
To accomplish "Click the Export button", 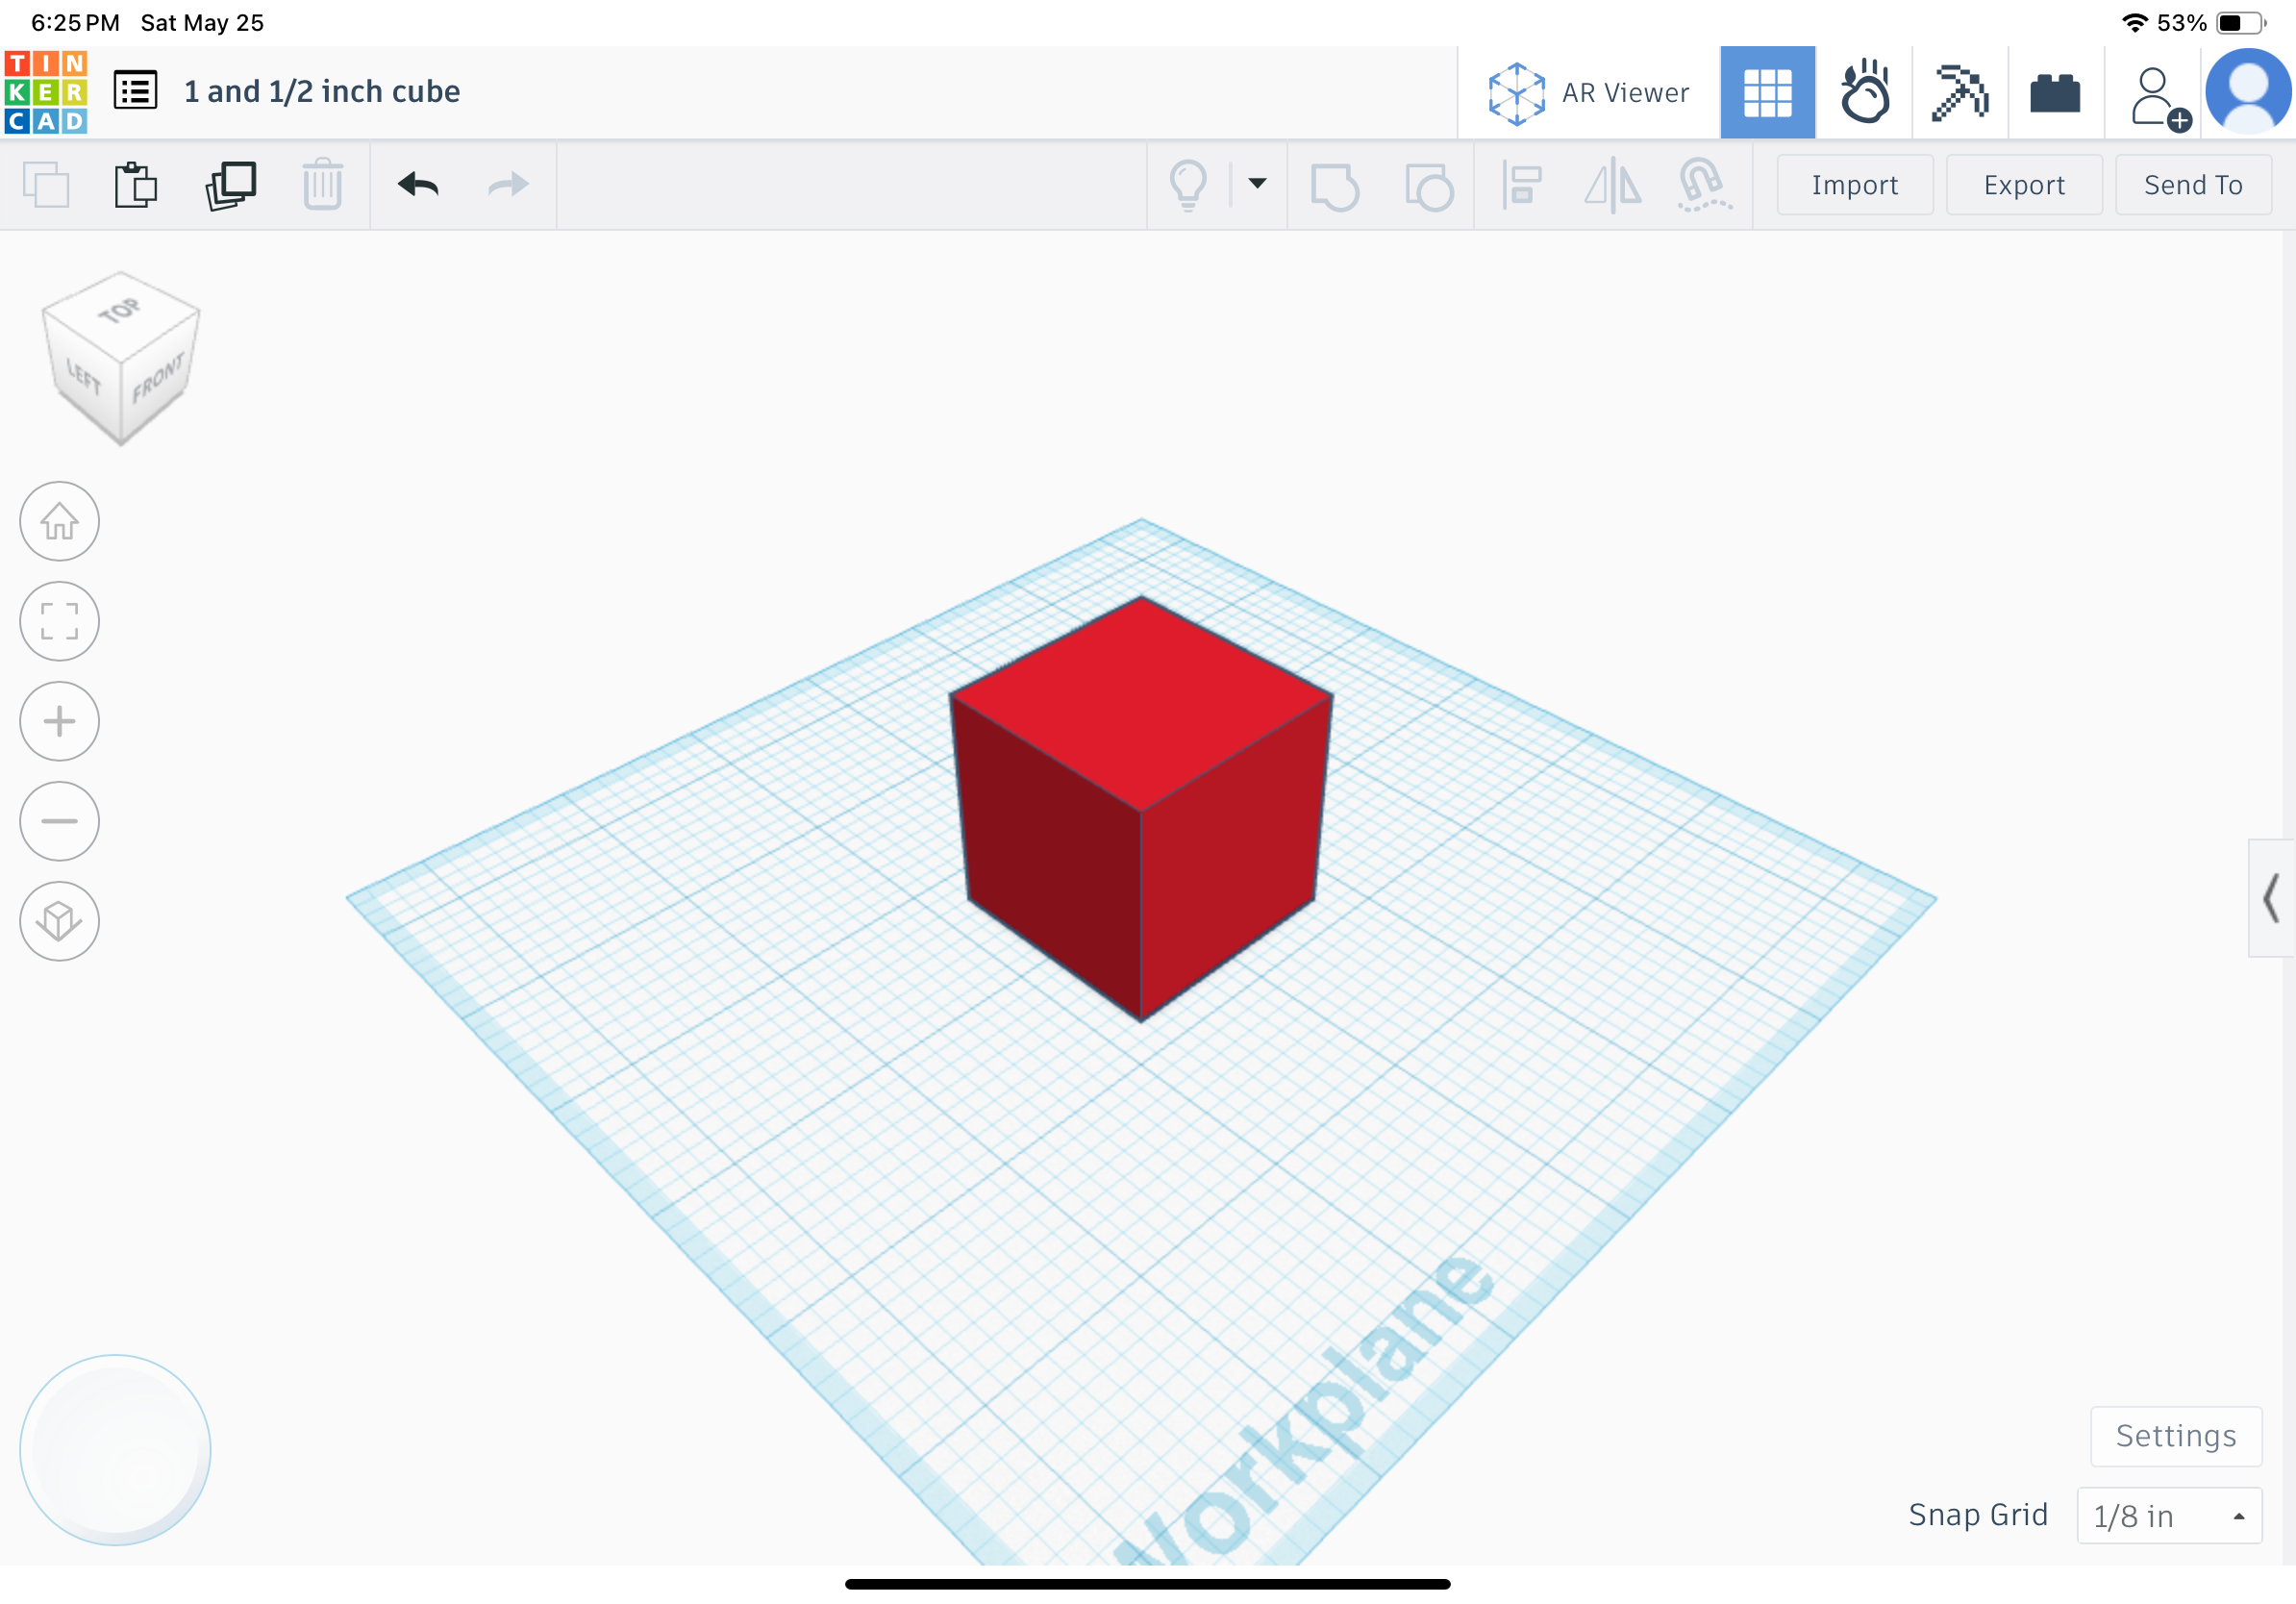I will tap(2024, 185).
